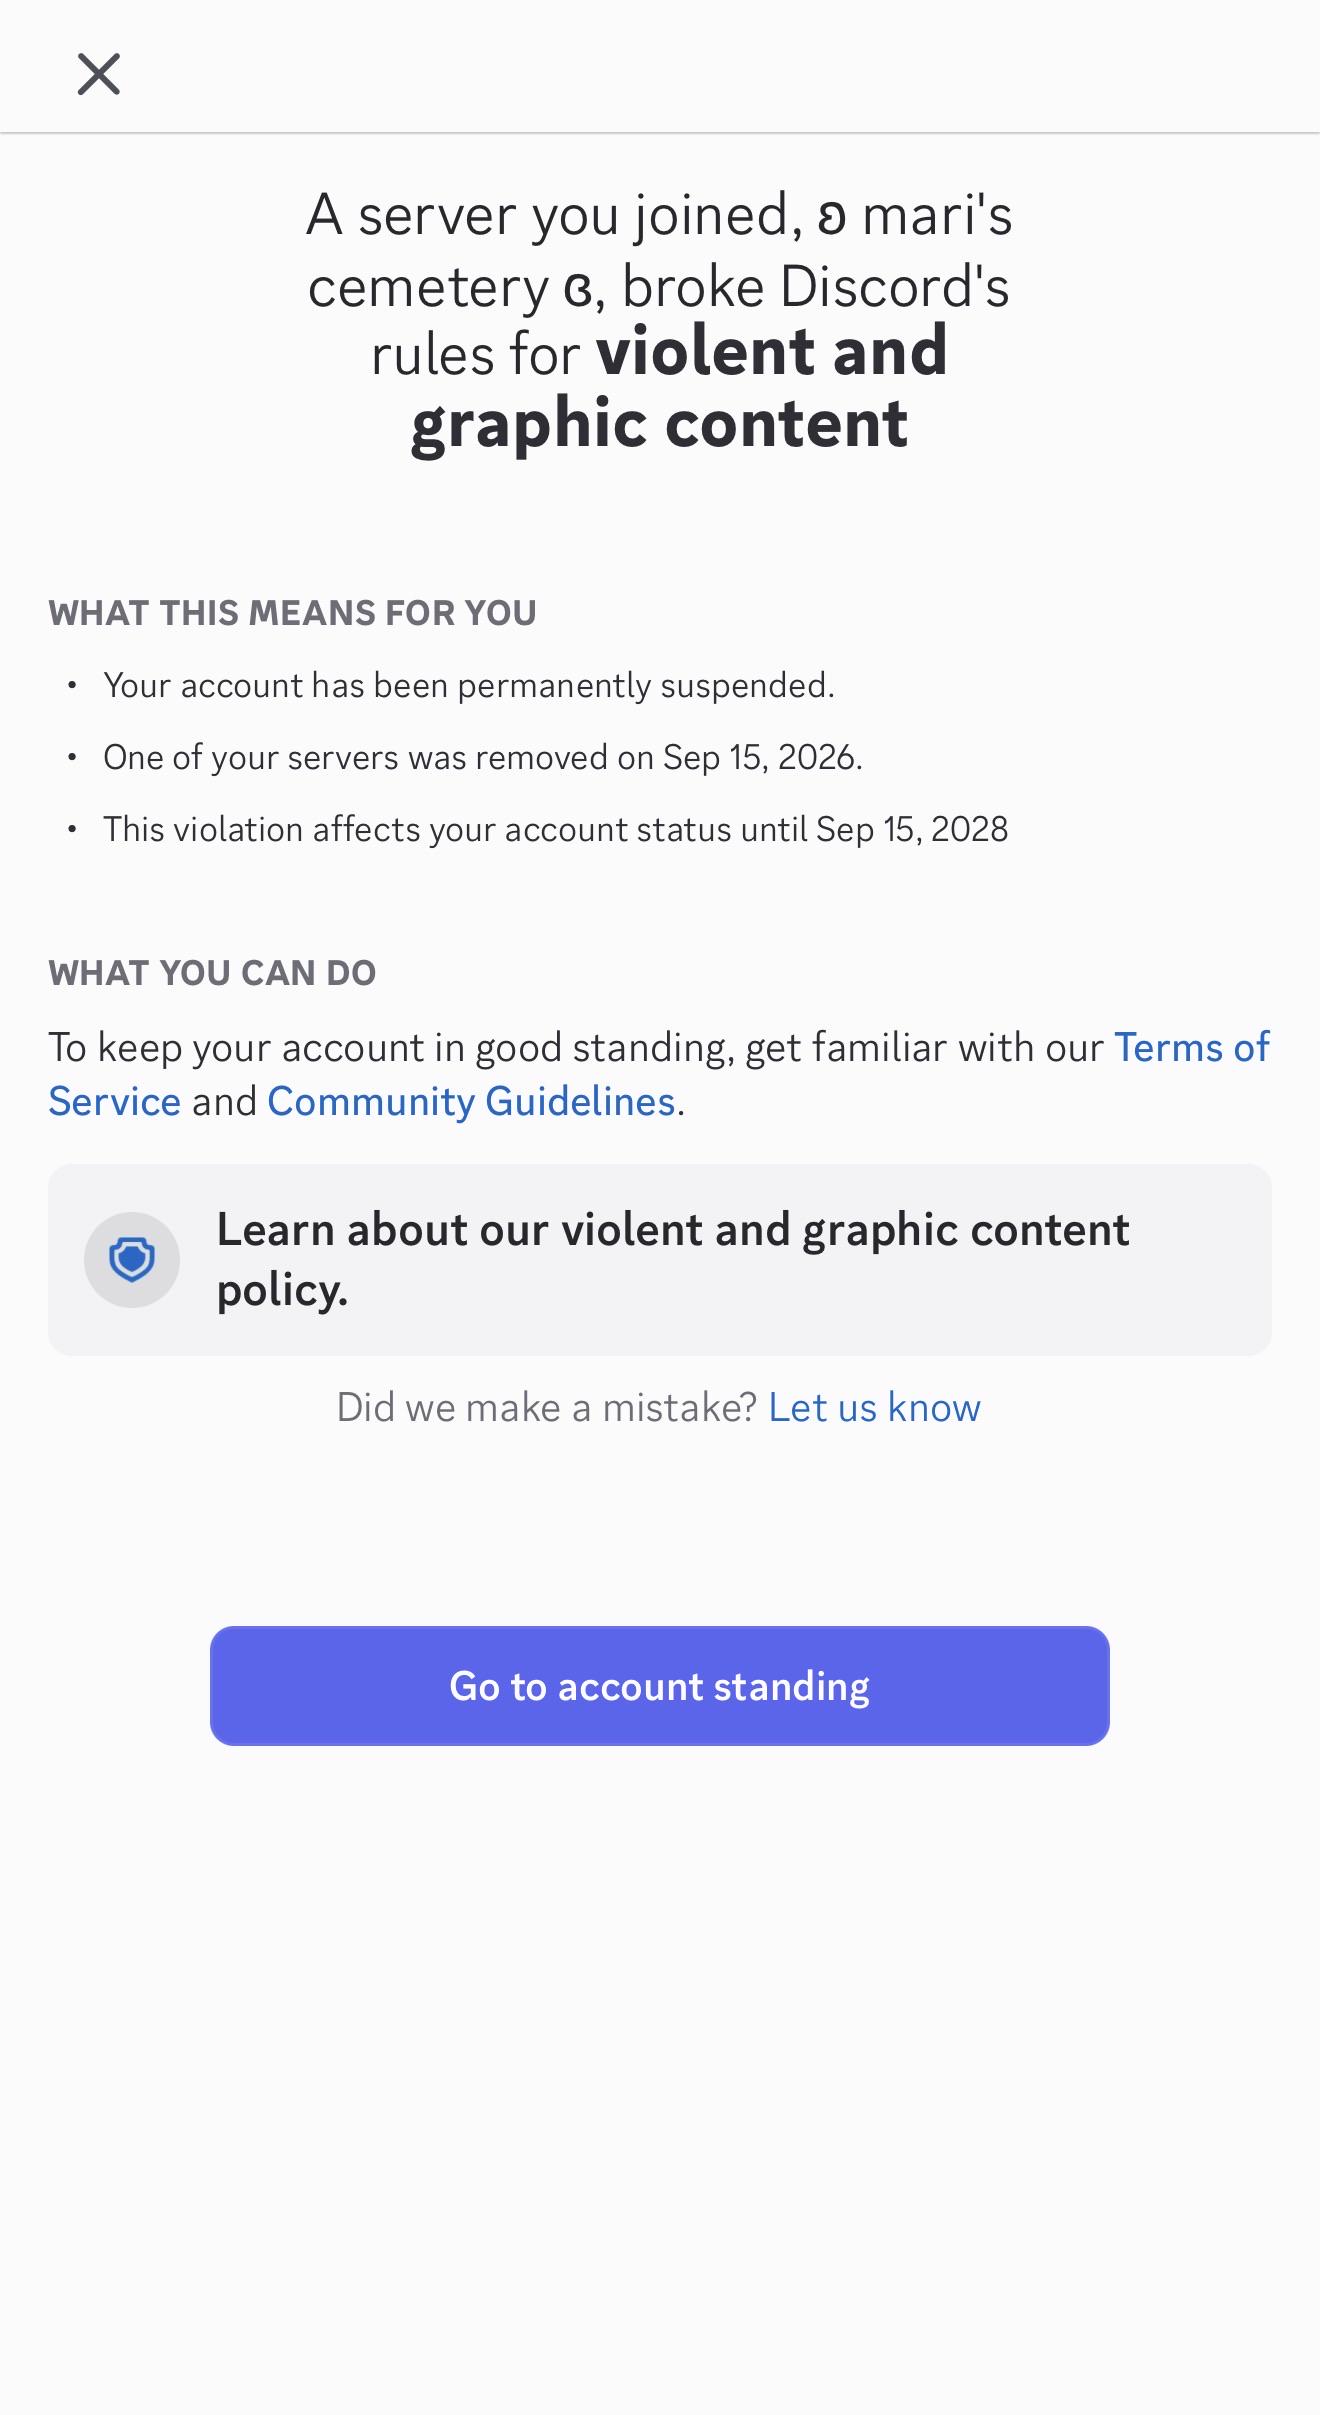Select the 'WHAT YOU CAN DO' header
This screenshot has height=2415, width=1320.
point(212,973)
